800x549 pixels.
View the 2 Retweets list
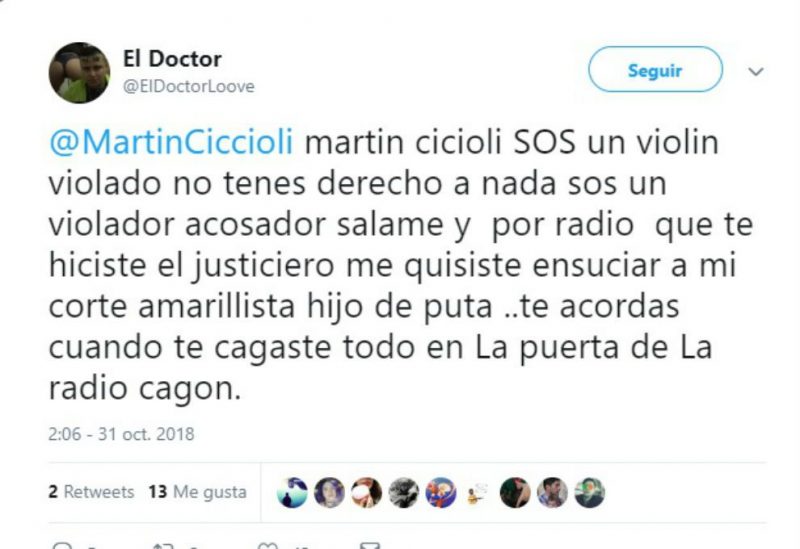91,492
